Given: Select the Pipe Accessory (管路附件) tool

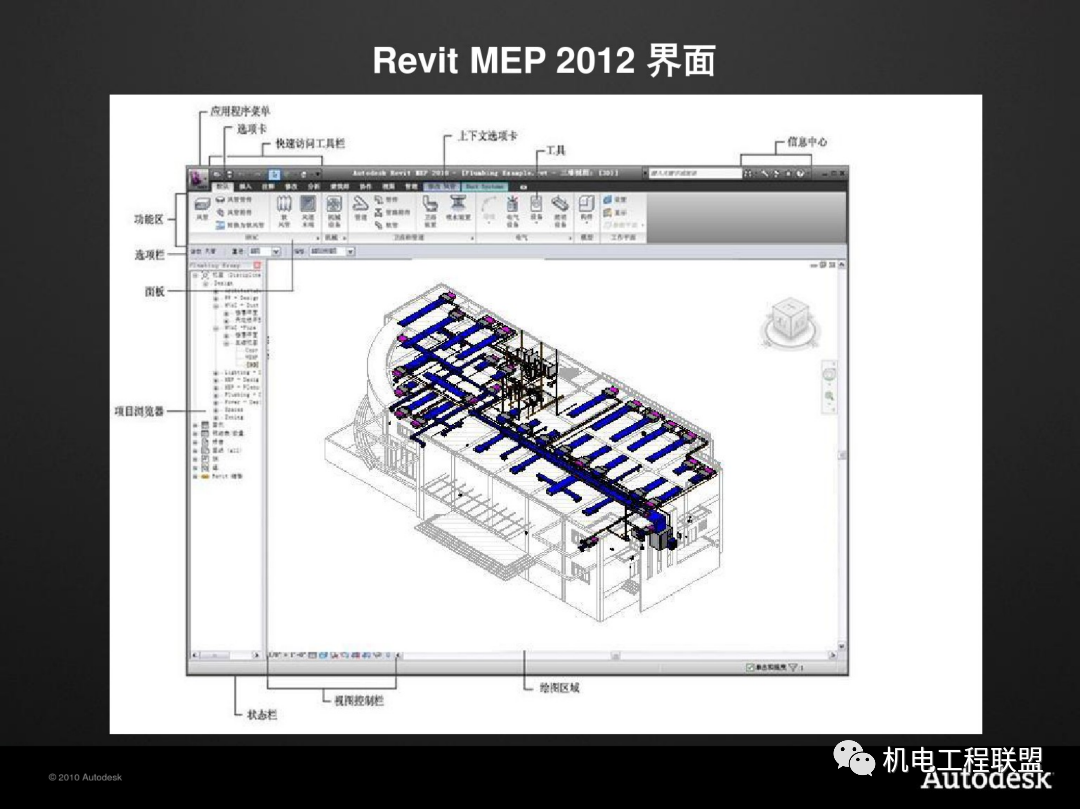Looking at the screenshot, I should coord(392,212).
